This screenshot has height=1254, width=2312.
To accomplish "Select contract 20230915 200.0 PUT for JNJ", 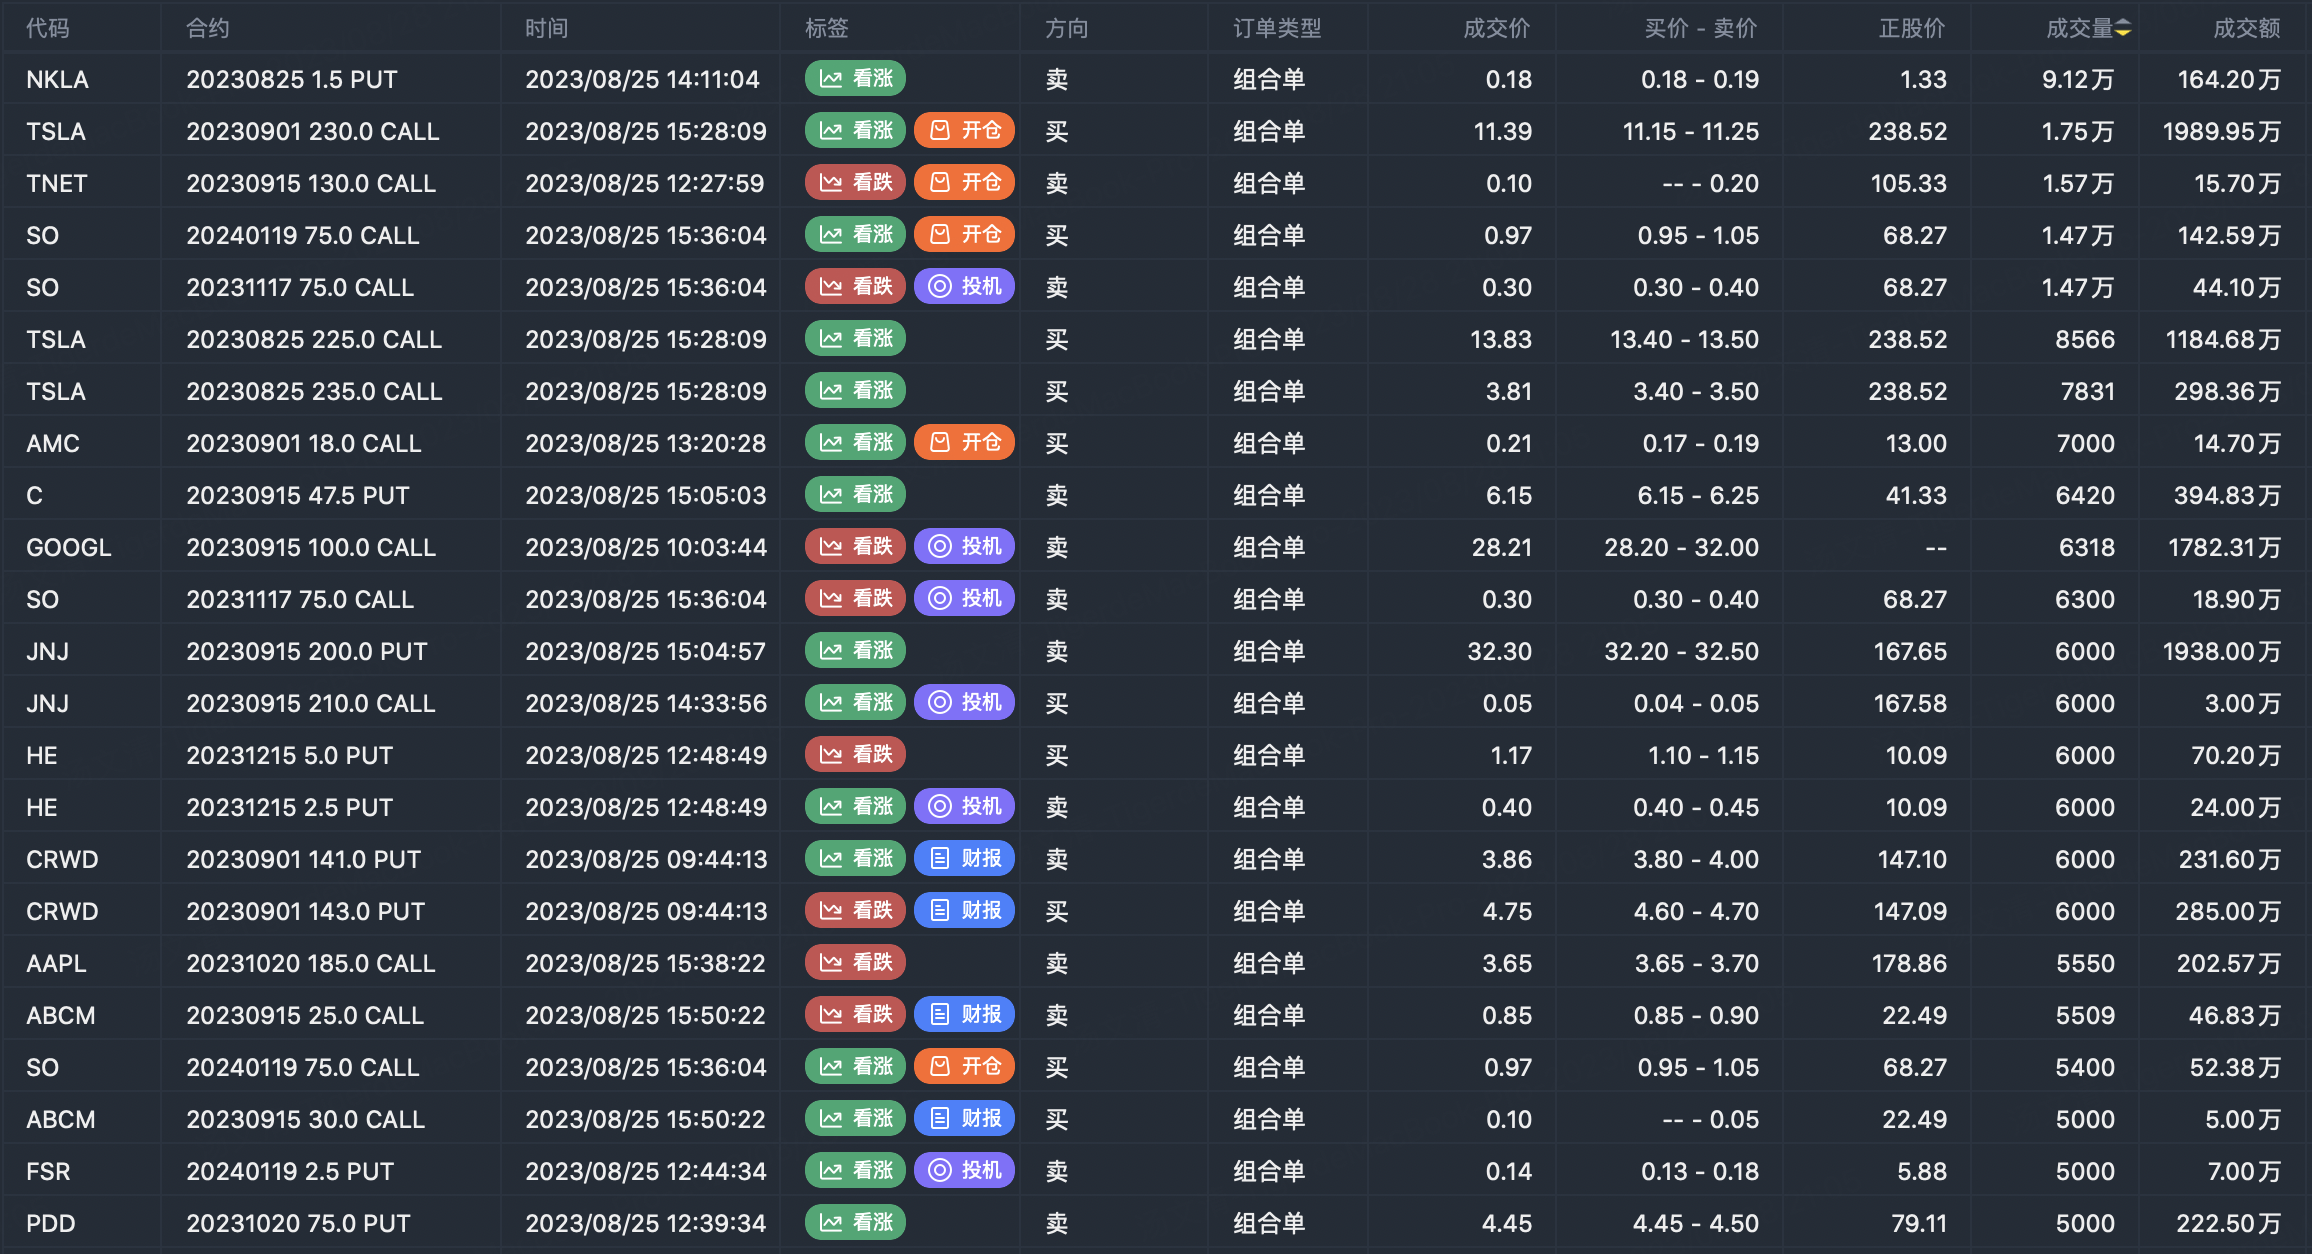I will 306,652.
